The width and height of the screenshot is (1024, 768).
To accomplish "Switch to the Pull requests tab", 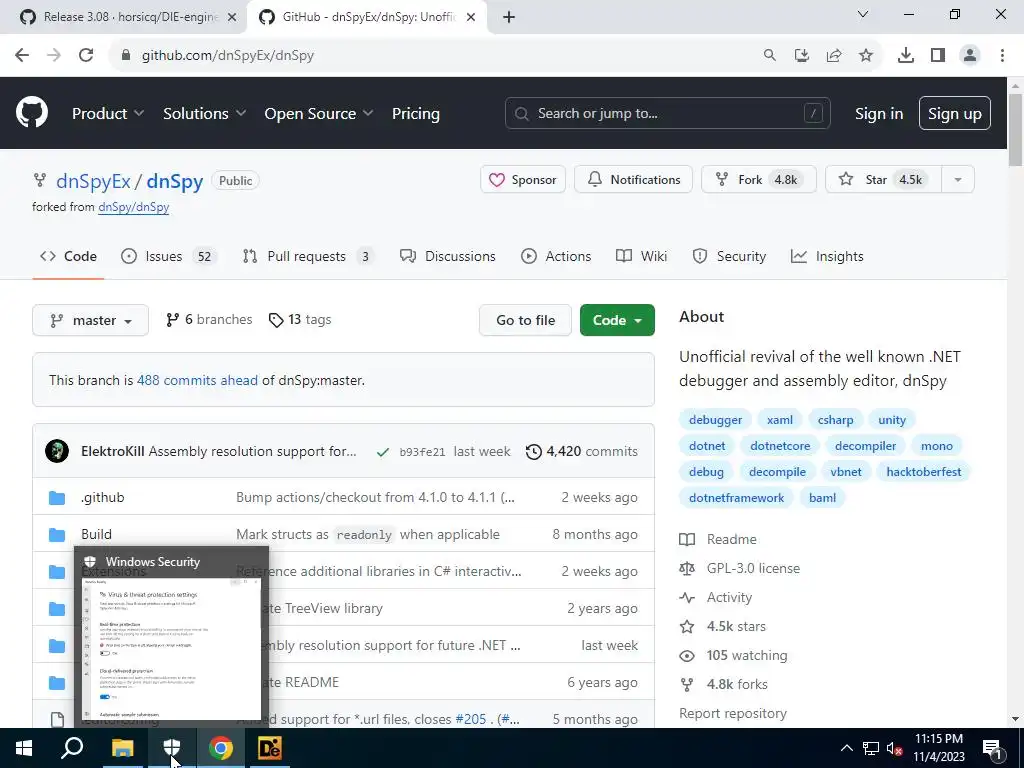I will [x=308, y=256].
